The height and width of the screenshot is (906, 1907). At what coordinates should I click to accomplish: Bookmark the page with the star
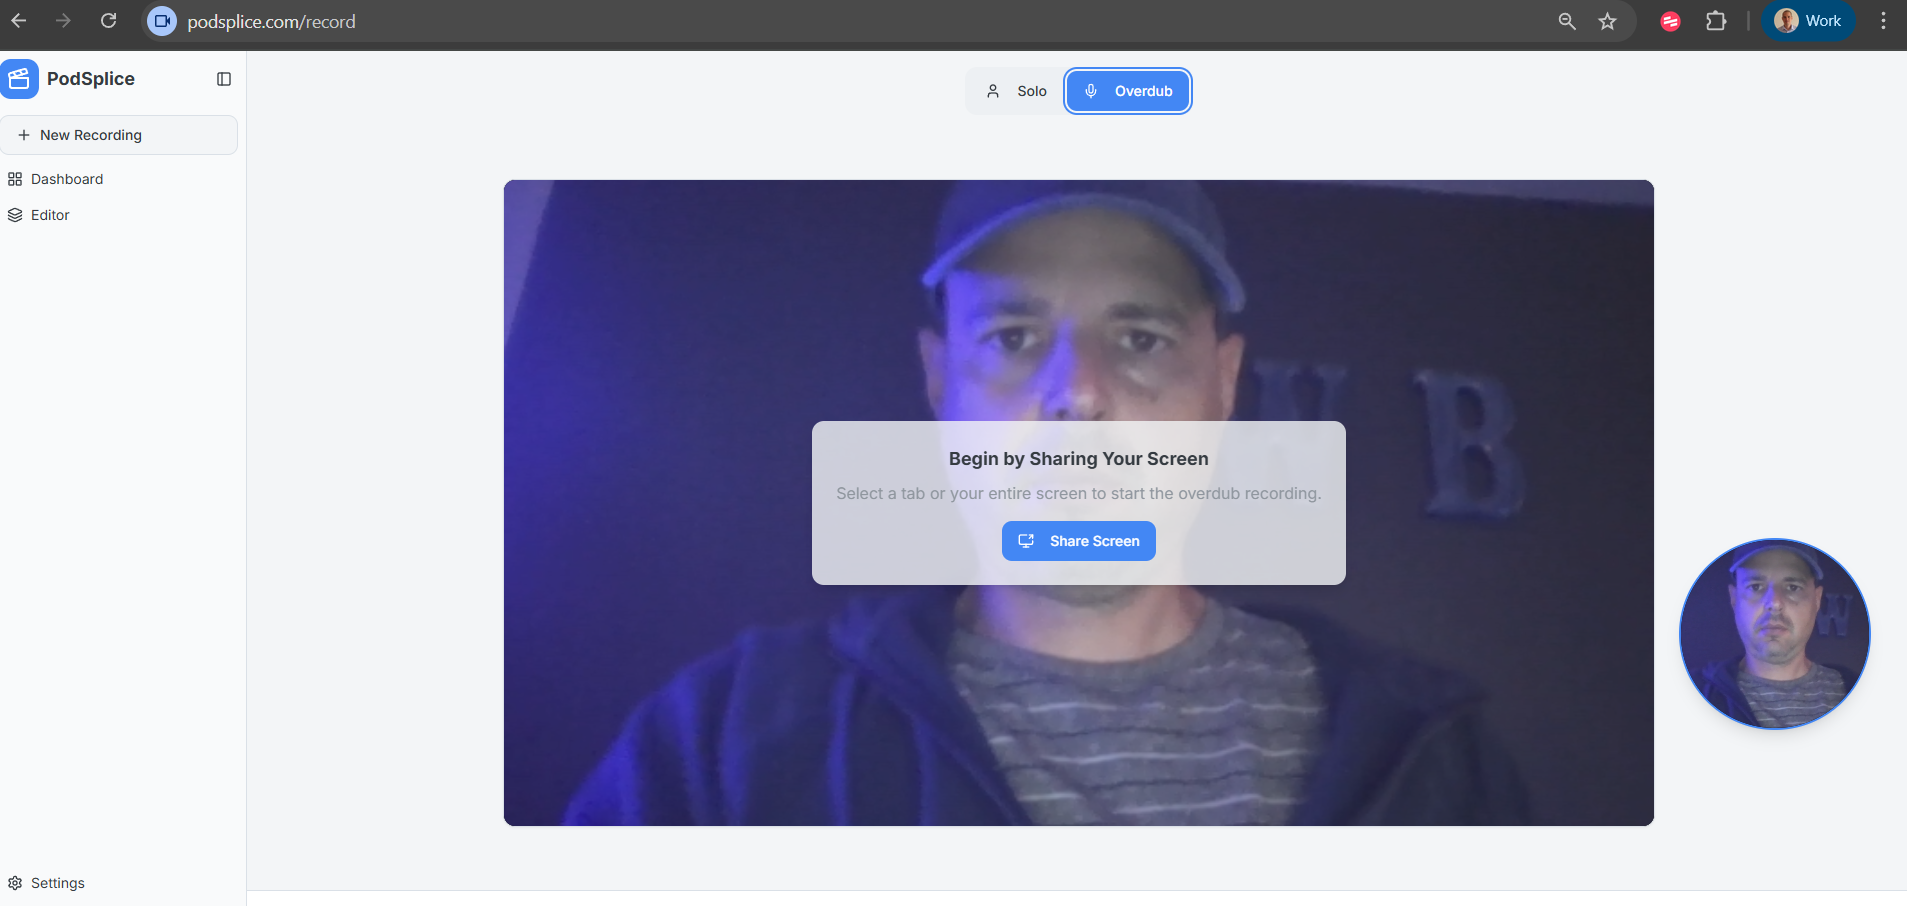1607,20
